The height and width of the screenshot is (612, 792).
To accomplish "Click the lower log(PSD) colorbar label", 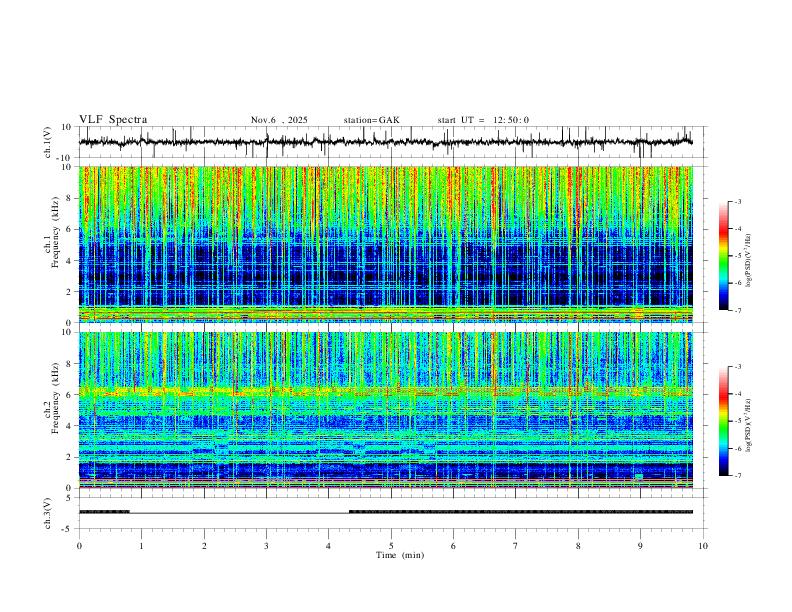I will 748,425.
